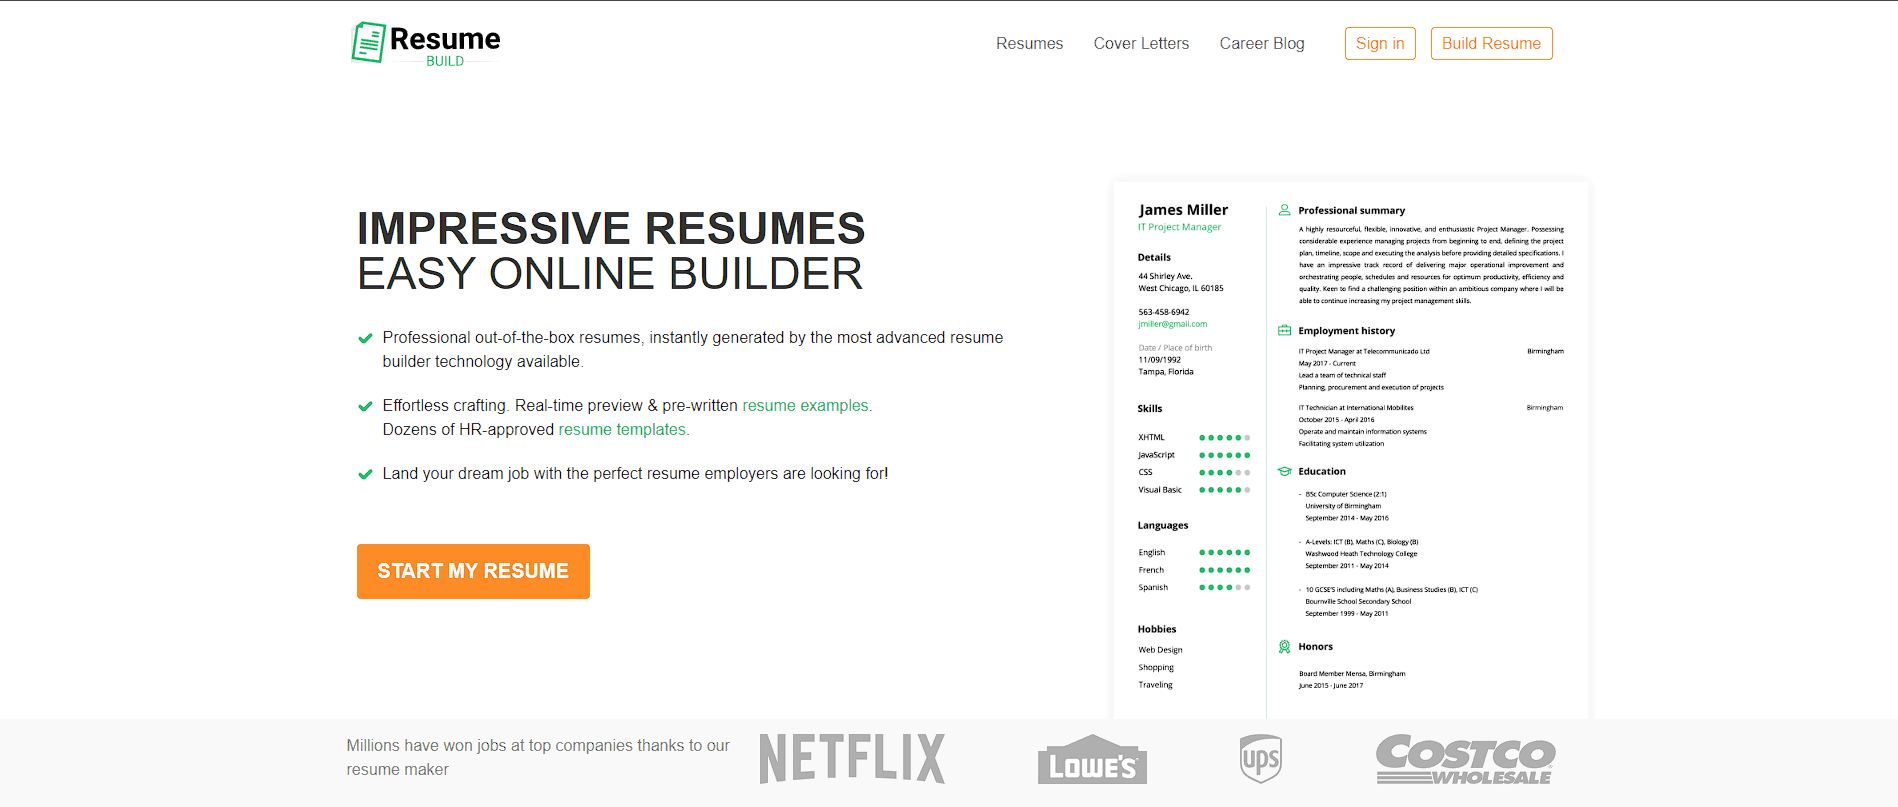Click the Professional summary person icon
Image resolution: width=1898 pixels, height=807 pixels.
pos(1285,211)
